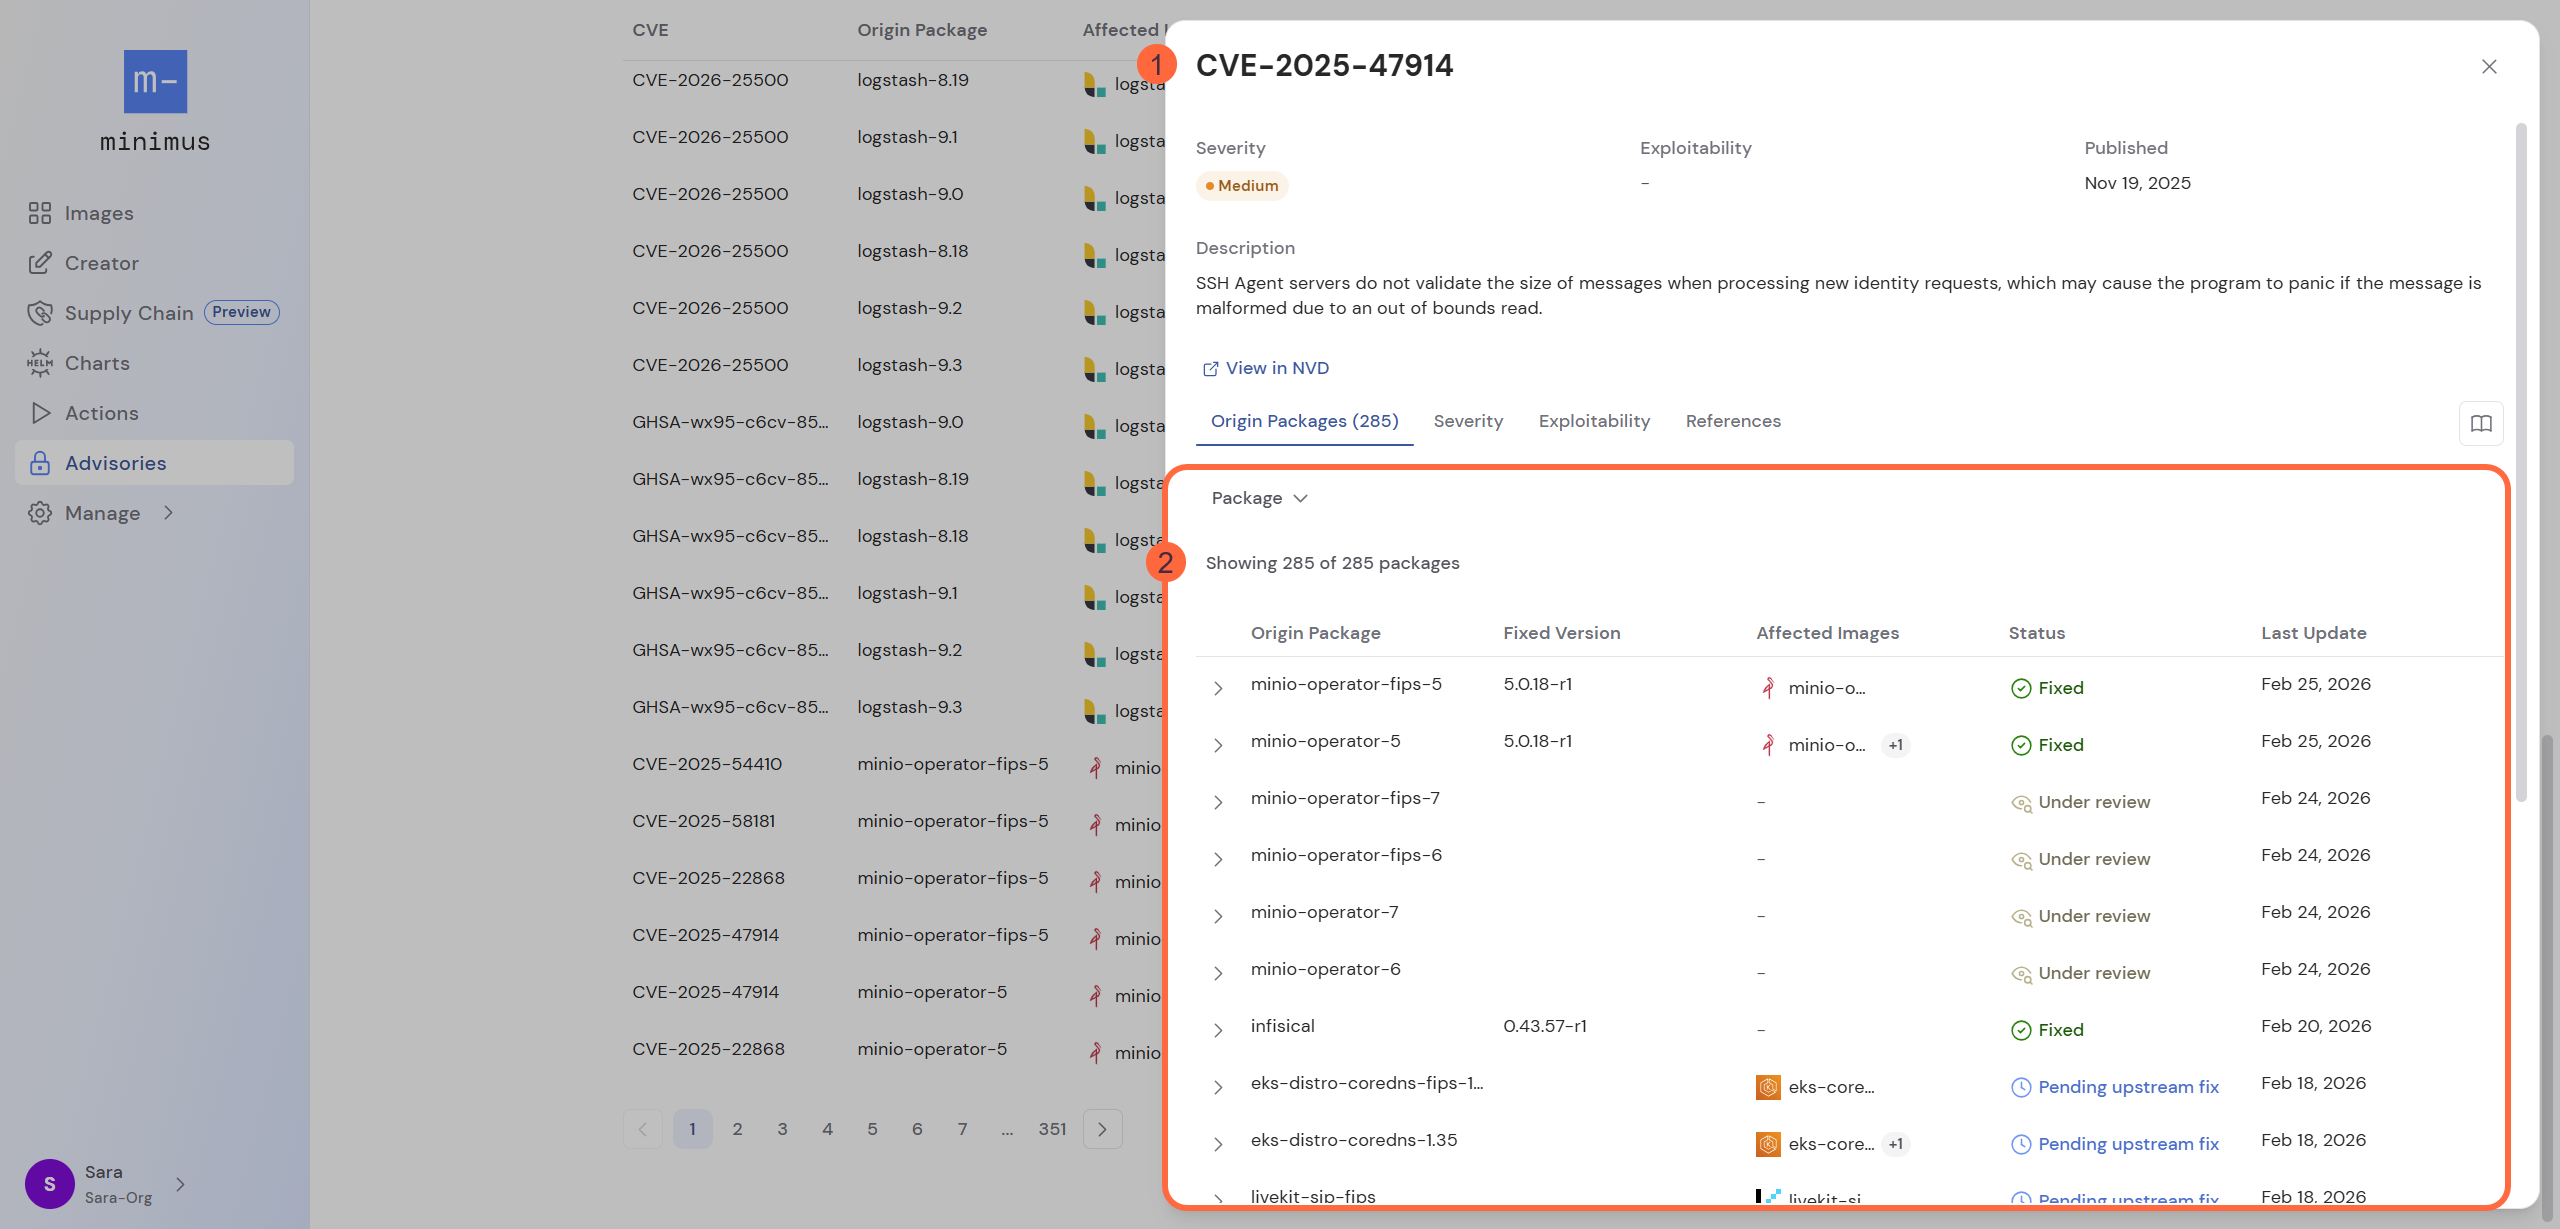Expand the minio-operator-fips-5 package row
2560x1229 pixels.
[1218, 688]
